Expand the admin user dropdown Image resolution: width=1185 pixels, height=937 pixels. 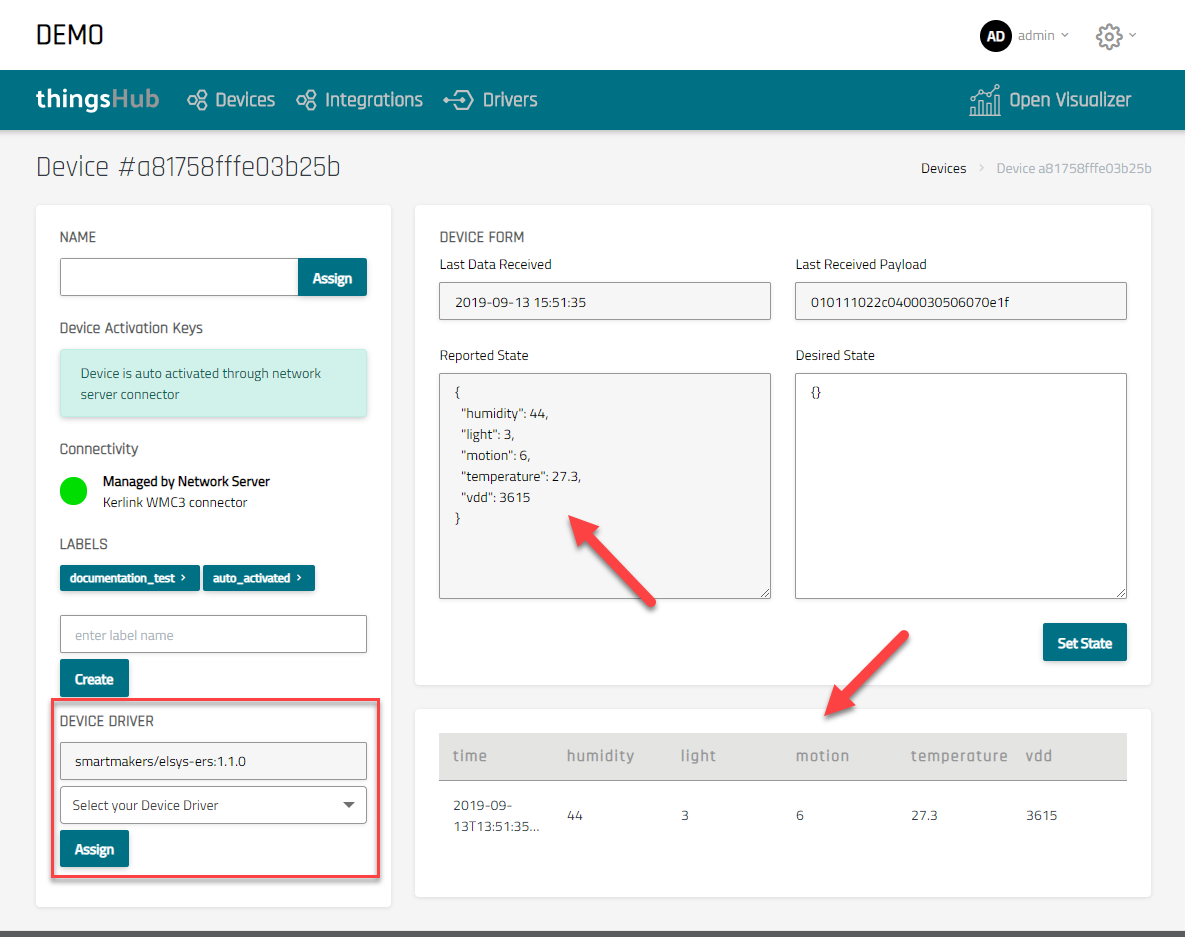coord(1043,36)
